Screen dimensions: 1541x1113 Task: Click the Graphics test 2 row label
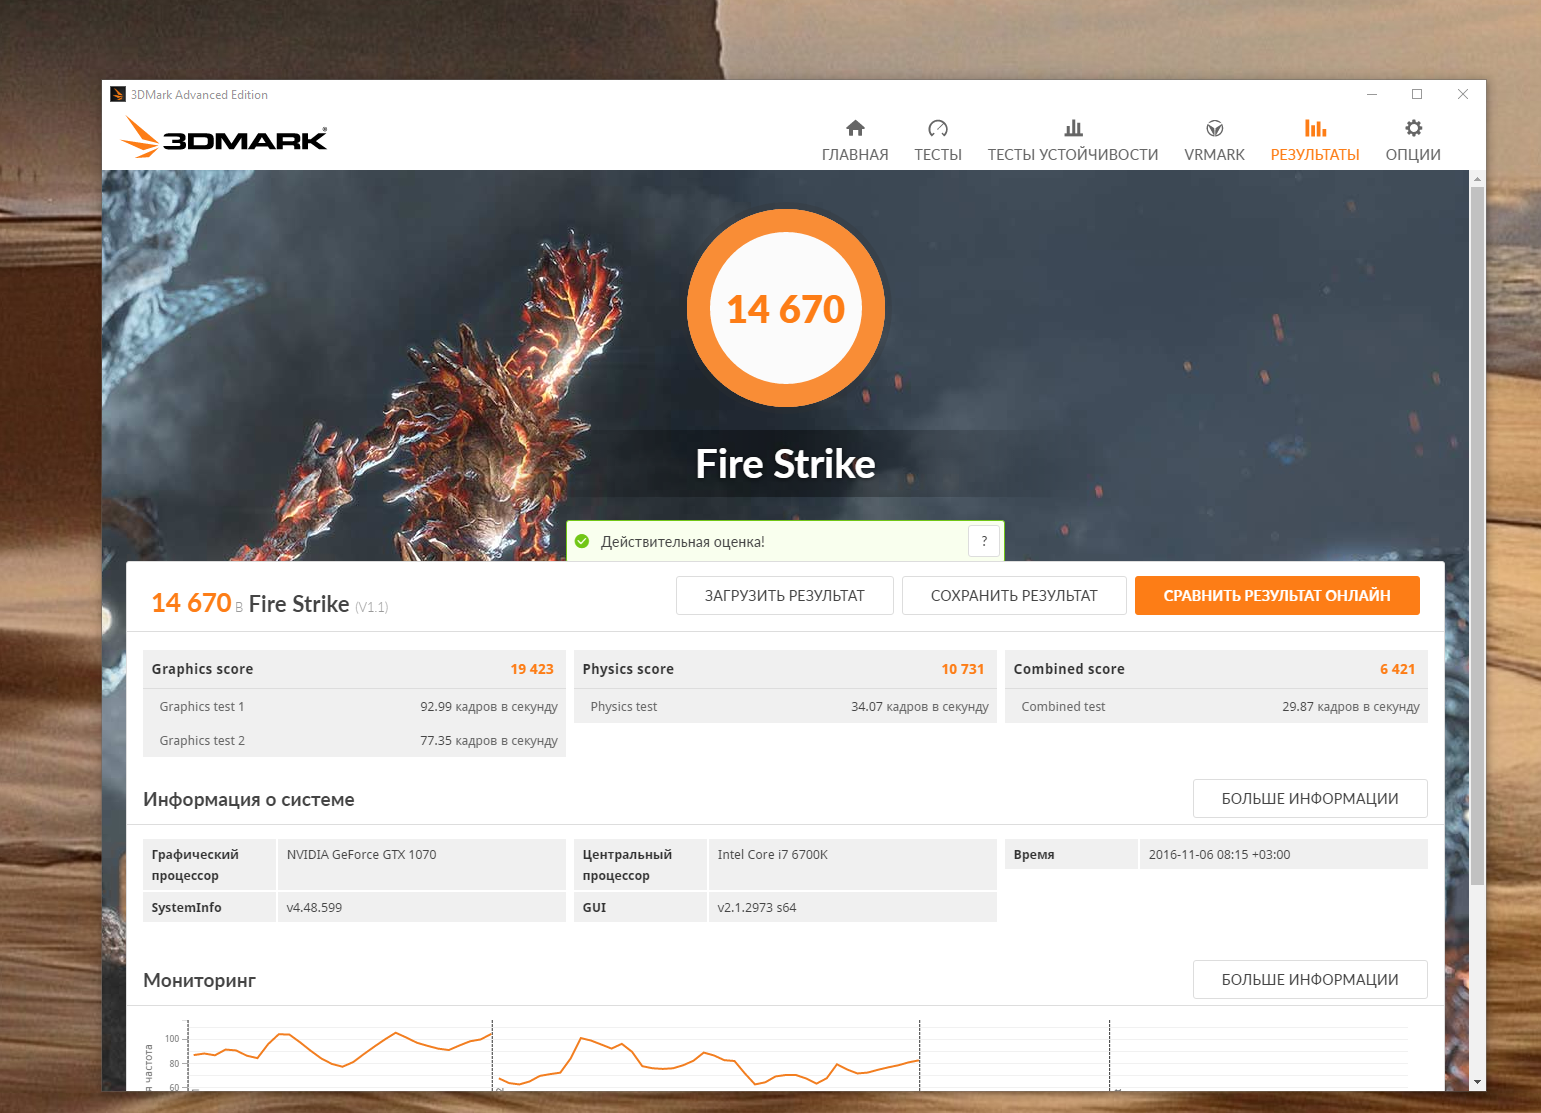(x=202, y=740)
